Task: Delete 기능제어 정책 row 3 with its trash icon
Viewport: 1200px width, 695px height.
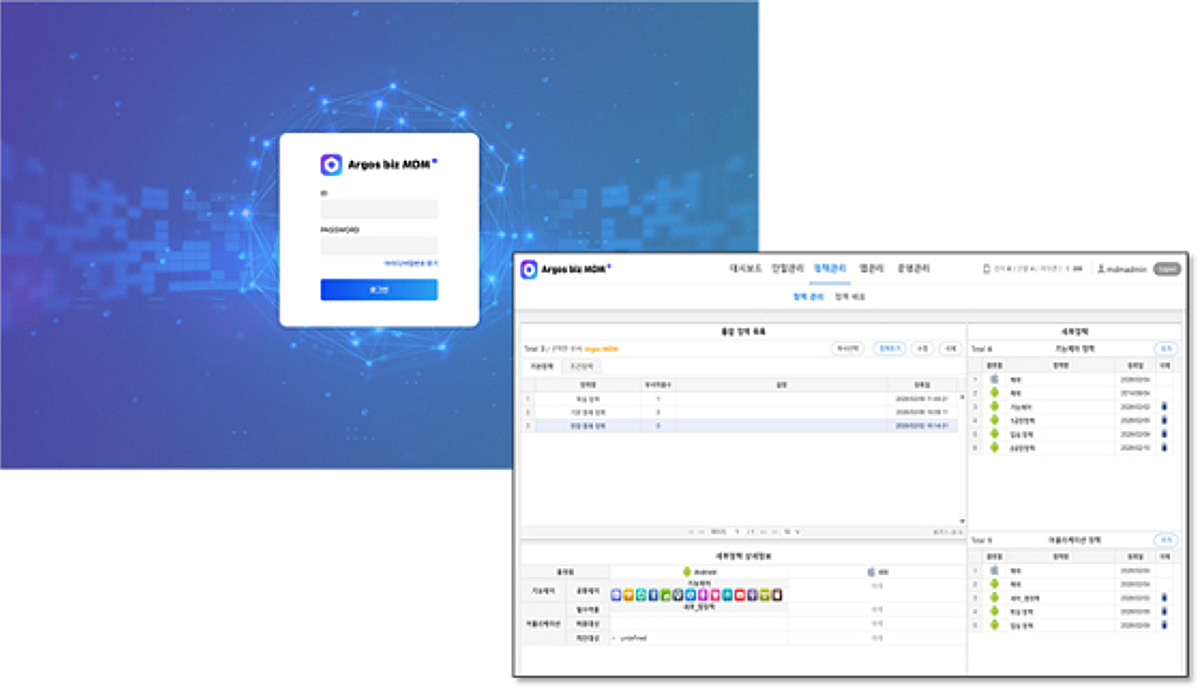Action: tap(1163, 407)
